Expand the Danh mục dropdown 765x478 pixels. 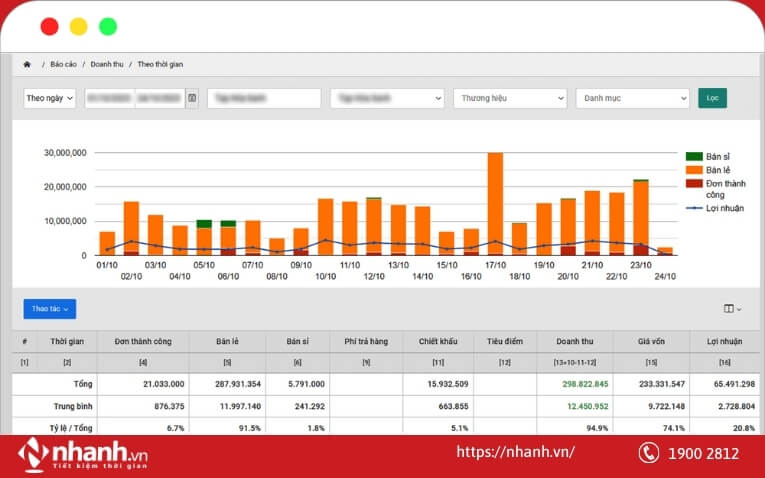coord(632,98)
